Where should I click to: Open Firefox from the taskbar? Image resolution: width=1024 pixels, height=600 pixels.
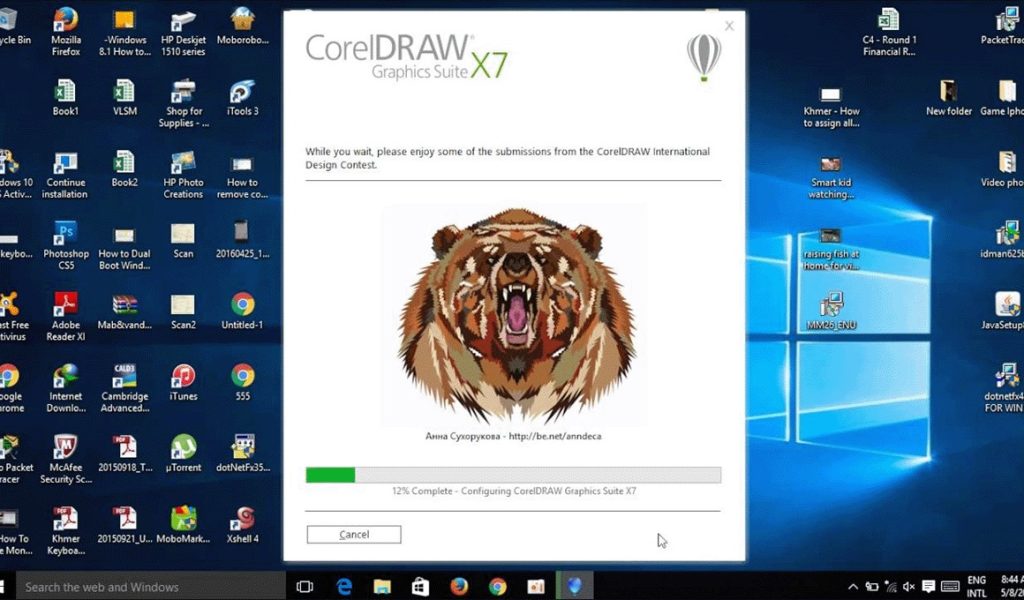[458, 586]
